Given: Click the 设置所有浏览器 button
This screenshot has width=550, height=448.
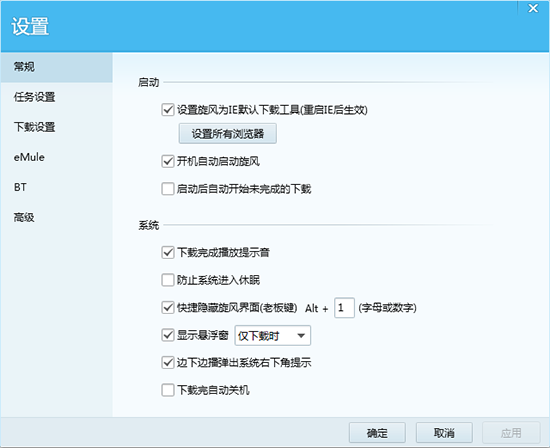Looking at the screenshot, I should pyautogui.click(x=228, y=134).
